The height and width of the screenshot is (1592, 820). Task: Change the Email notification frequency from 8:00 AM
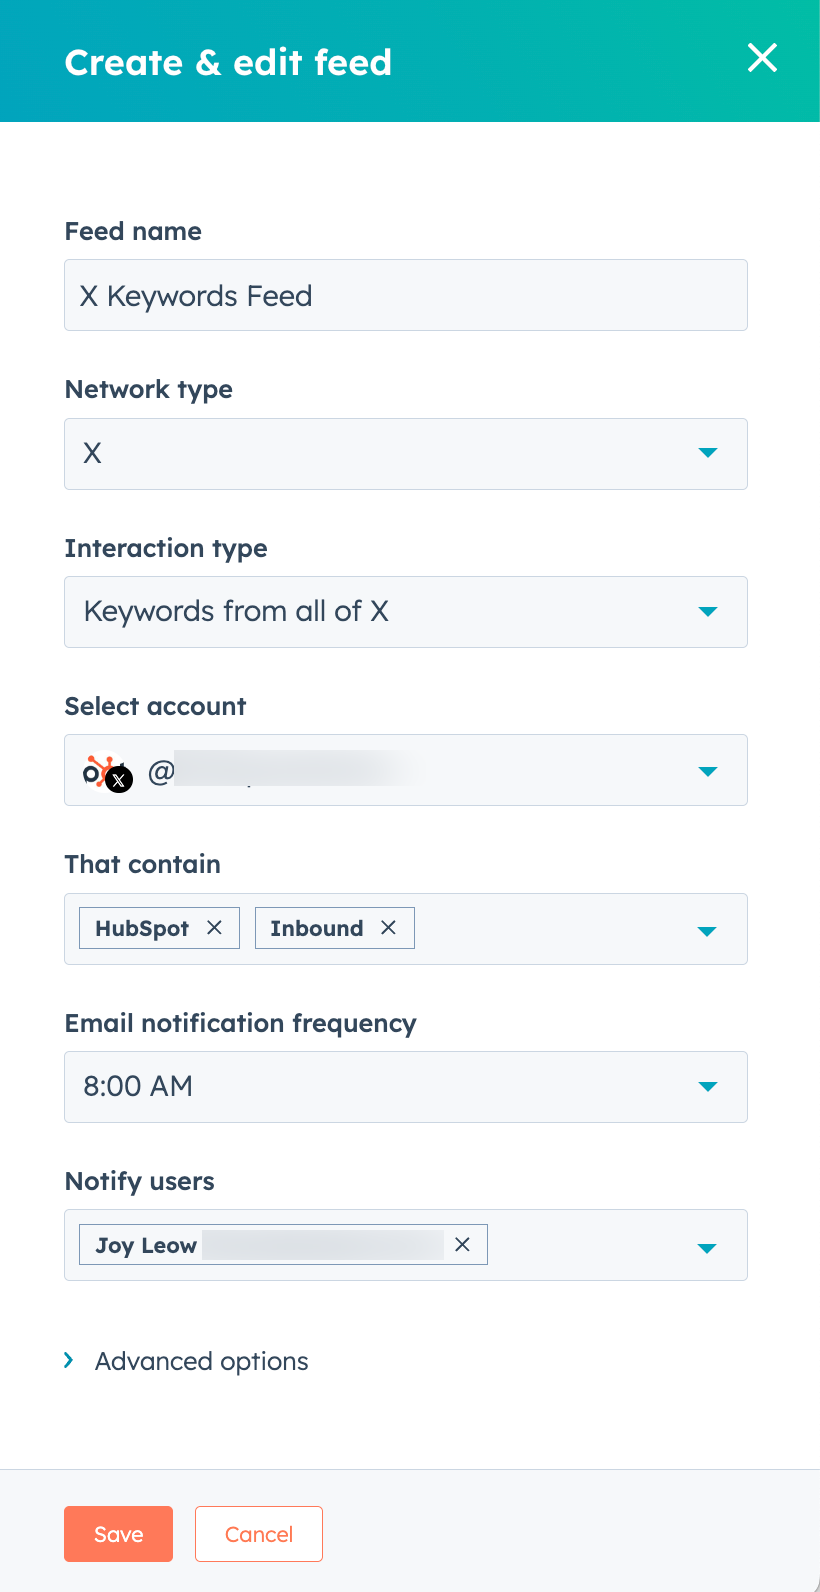pyautogui.click(x=707, y=1087)
